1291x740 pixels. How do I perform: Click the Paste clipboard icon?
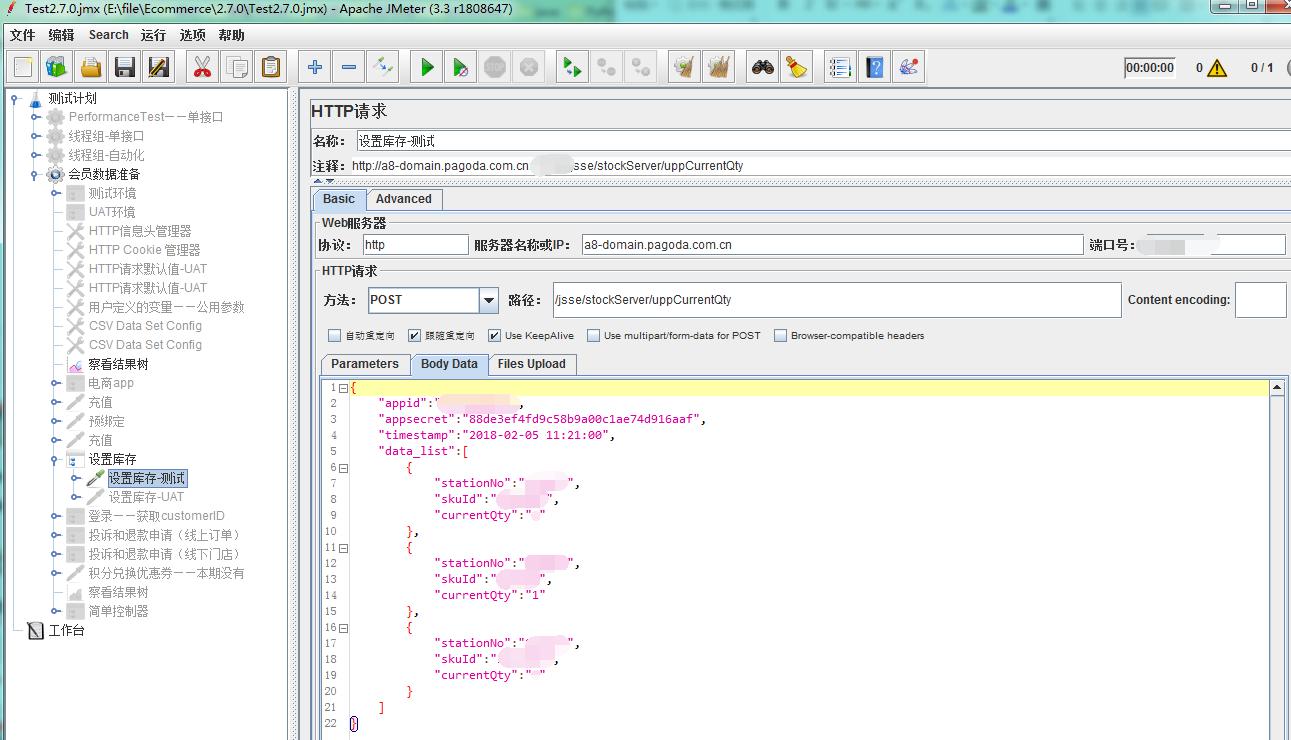pos(271,67)
